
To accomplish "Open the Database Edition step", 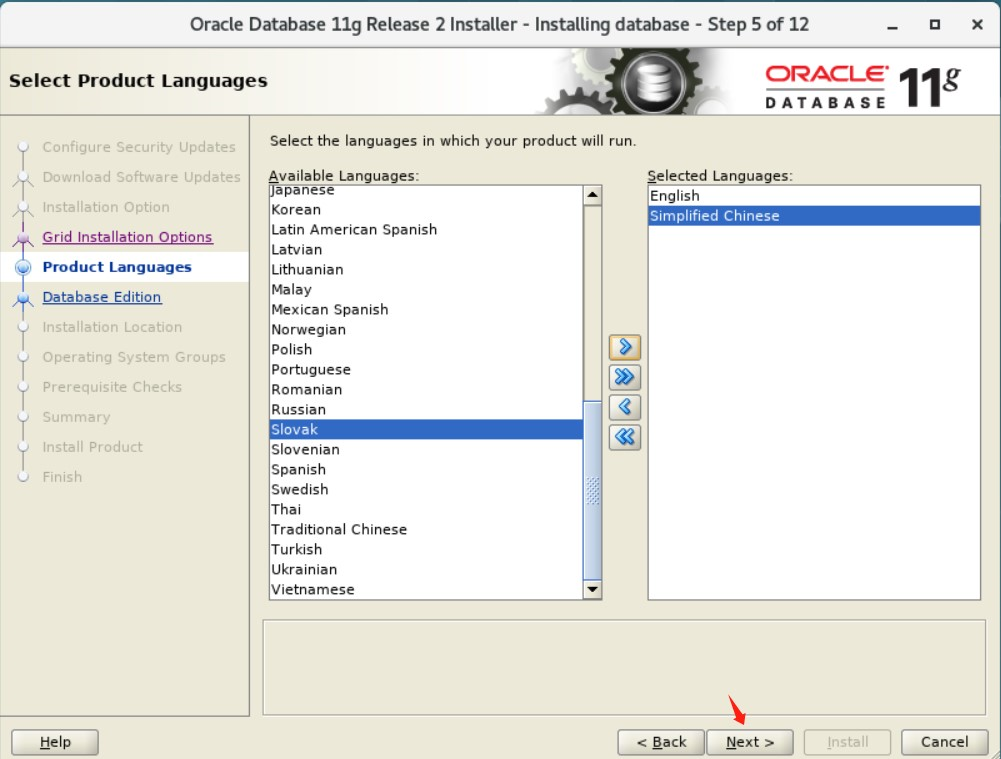I will [101, 297].
